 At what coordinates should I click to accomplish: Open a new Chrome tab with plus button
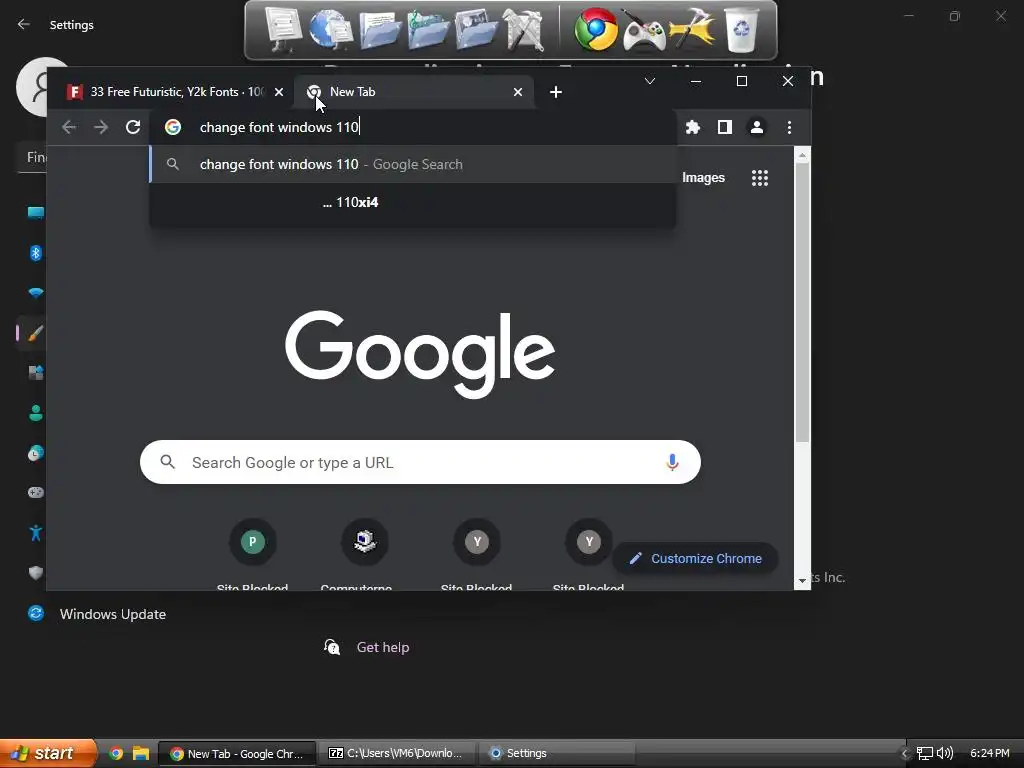click(556, 92)
